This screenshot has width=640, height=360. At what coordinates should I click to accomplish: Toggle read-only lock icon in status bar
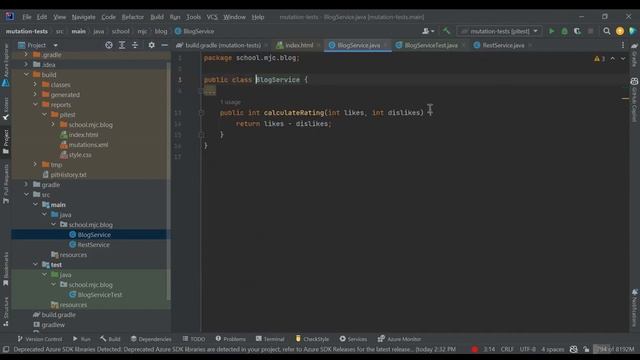[586, 349]
